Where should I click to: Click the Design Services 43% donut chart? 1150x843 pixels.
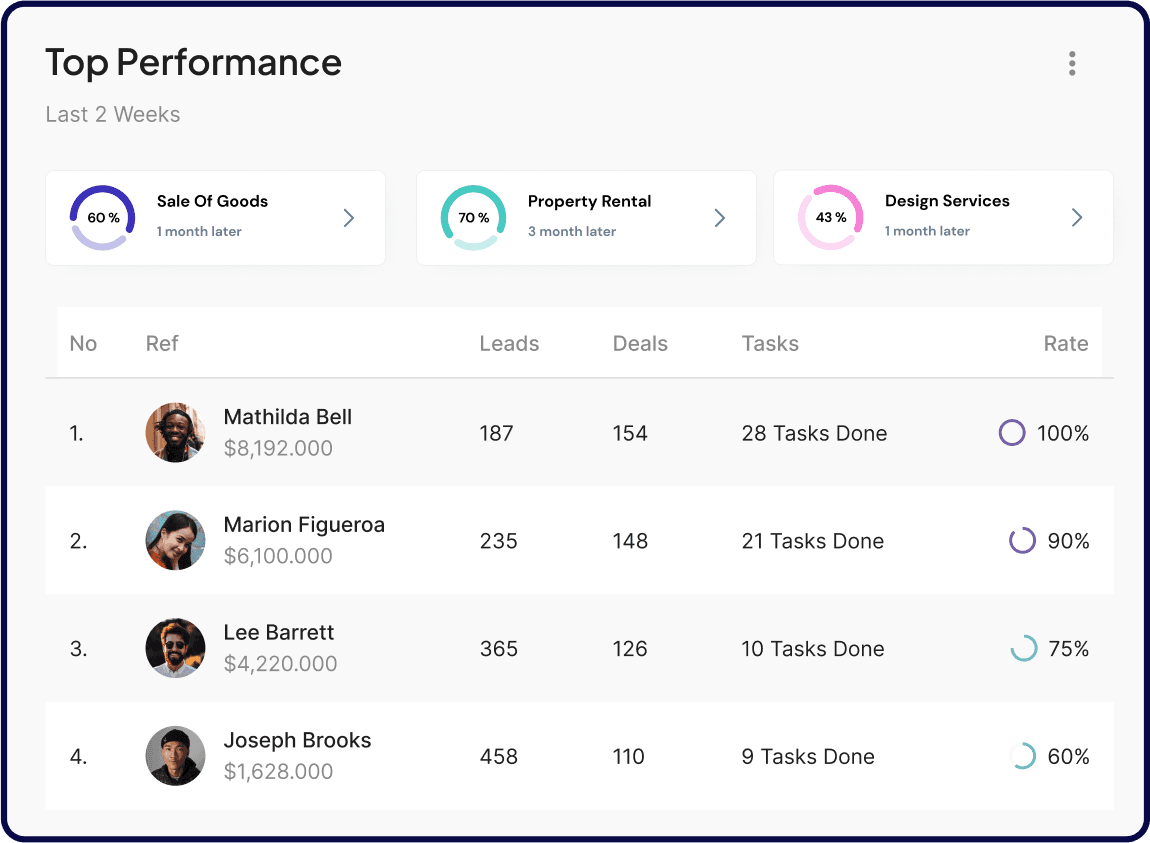tap(830, 218)
